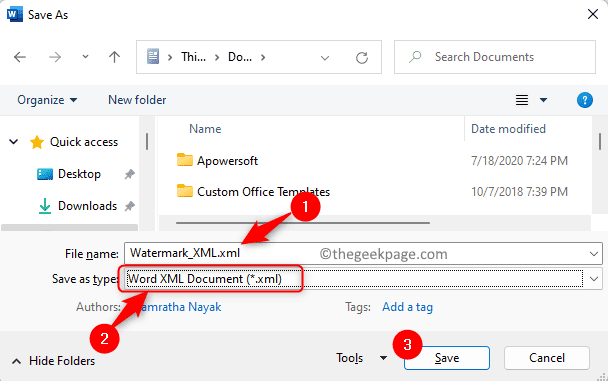The width and height of the screenshot is (608, 381).
Task: Click the Search Documents field
Action: tap(495, 57)
